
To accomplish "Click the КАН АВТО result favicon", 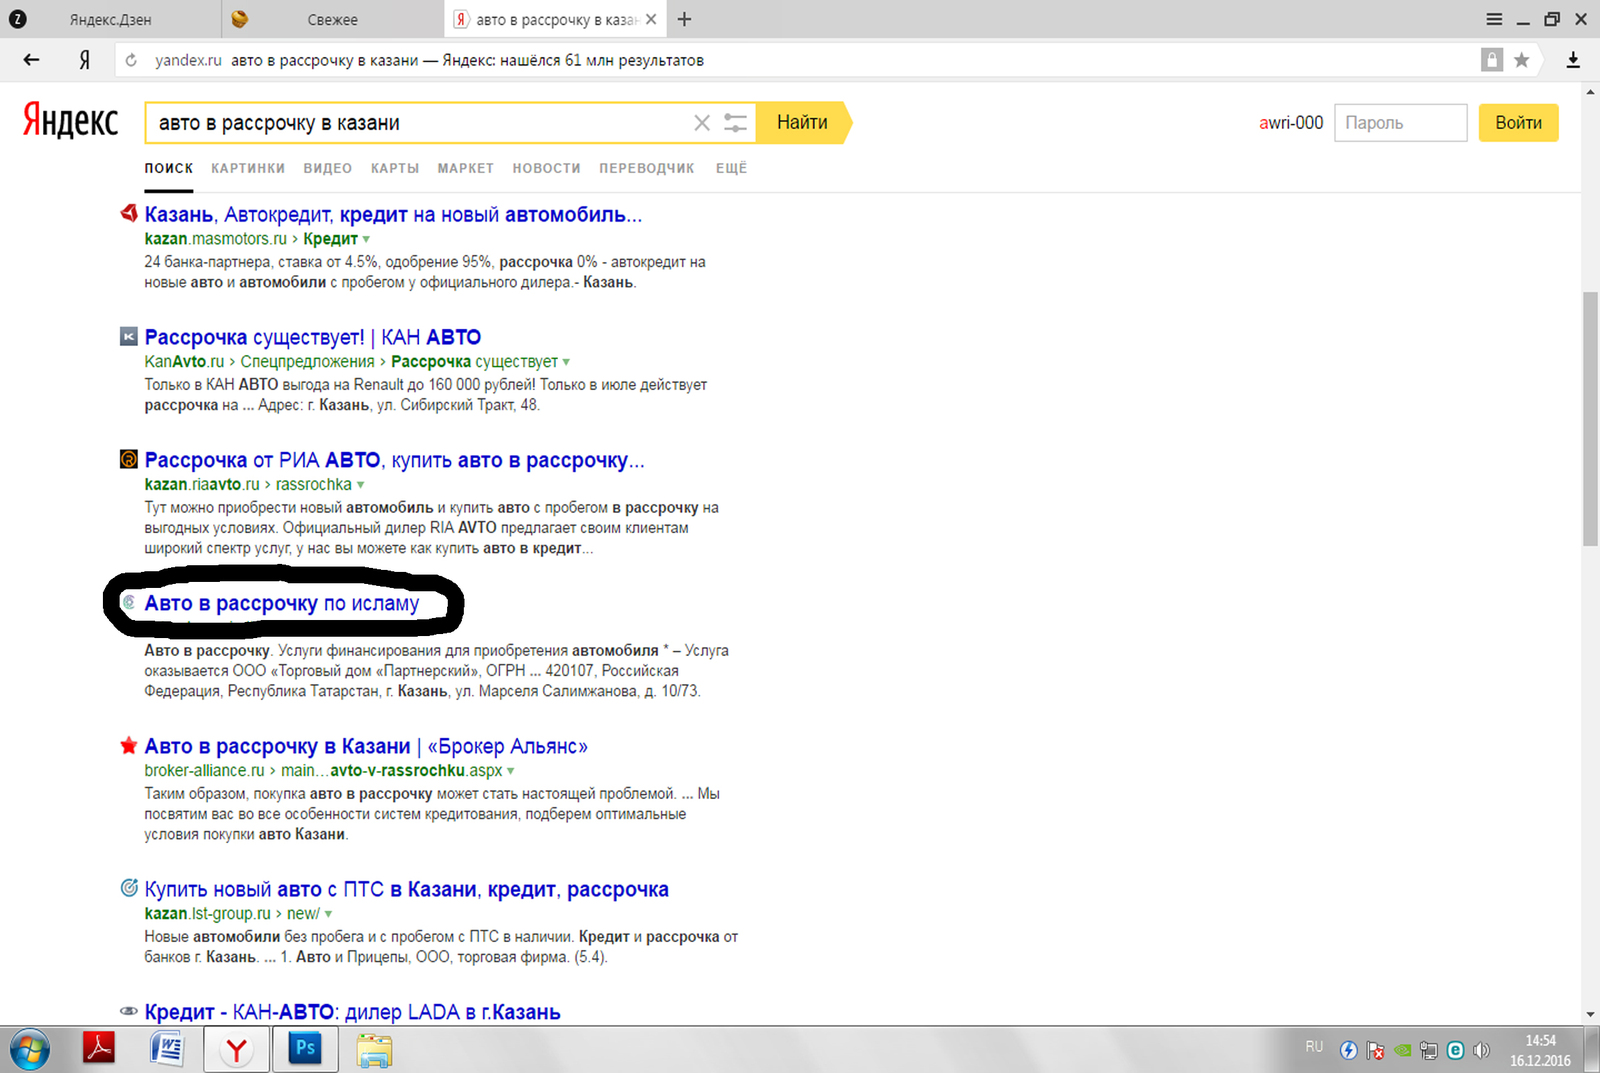I will (128, 336).
